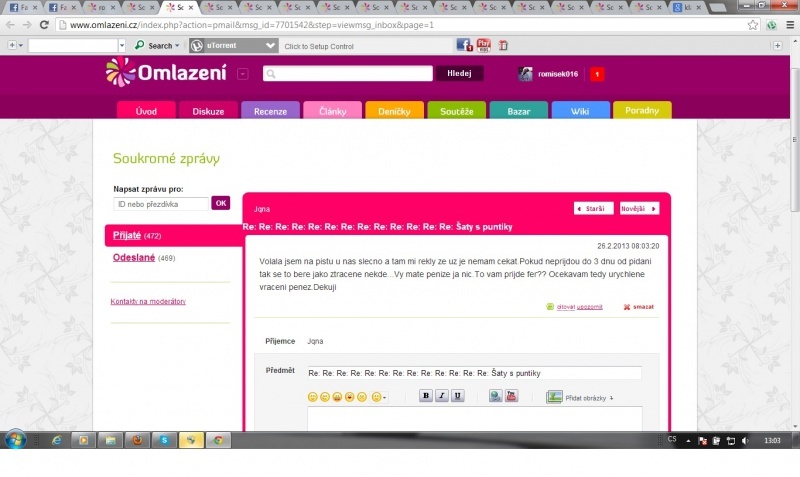
Task: Go to Starší older message
Action: [x=593, y=209]
